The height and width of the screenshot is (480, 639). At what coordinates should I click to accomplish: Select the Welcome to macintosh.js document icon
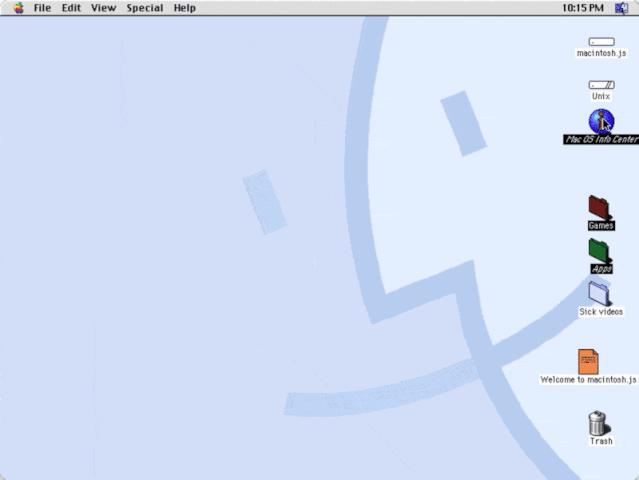pos(588,361)
